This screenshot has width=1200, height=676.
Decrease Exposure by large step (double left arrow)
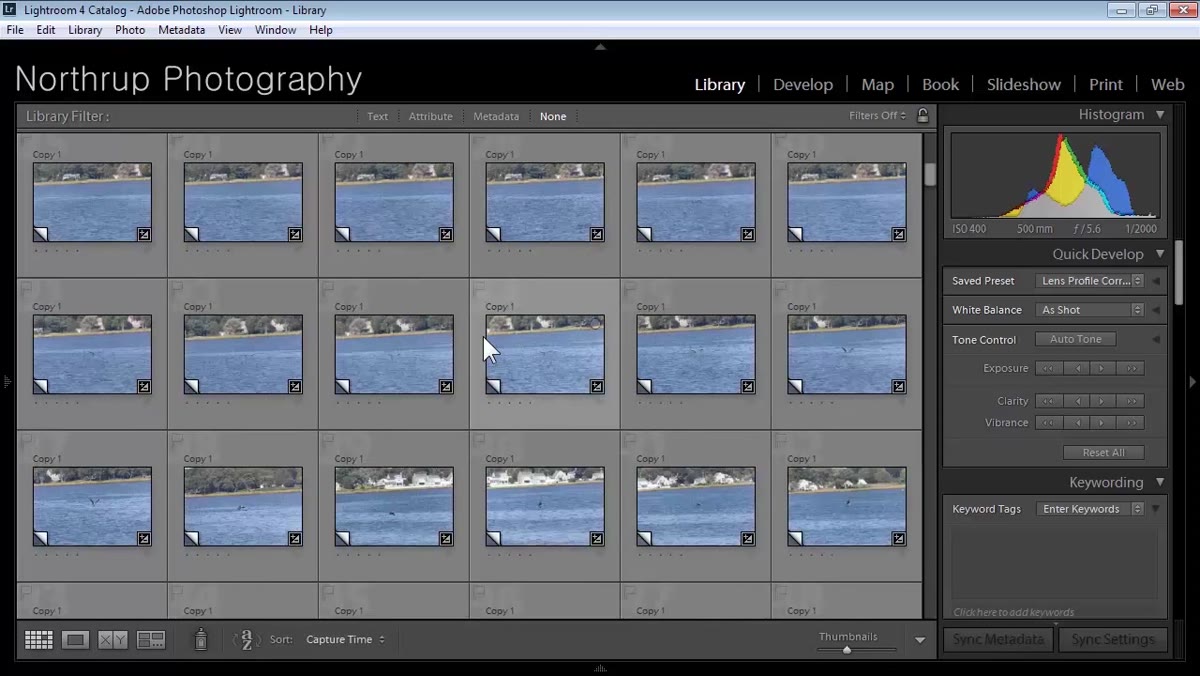1048,369
